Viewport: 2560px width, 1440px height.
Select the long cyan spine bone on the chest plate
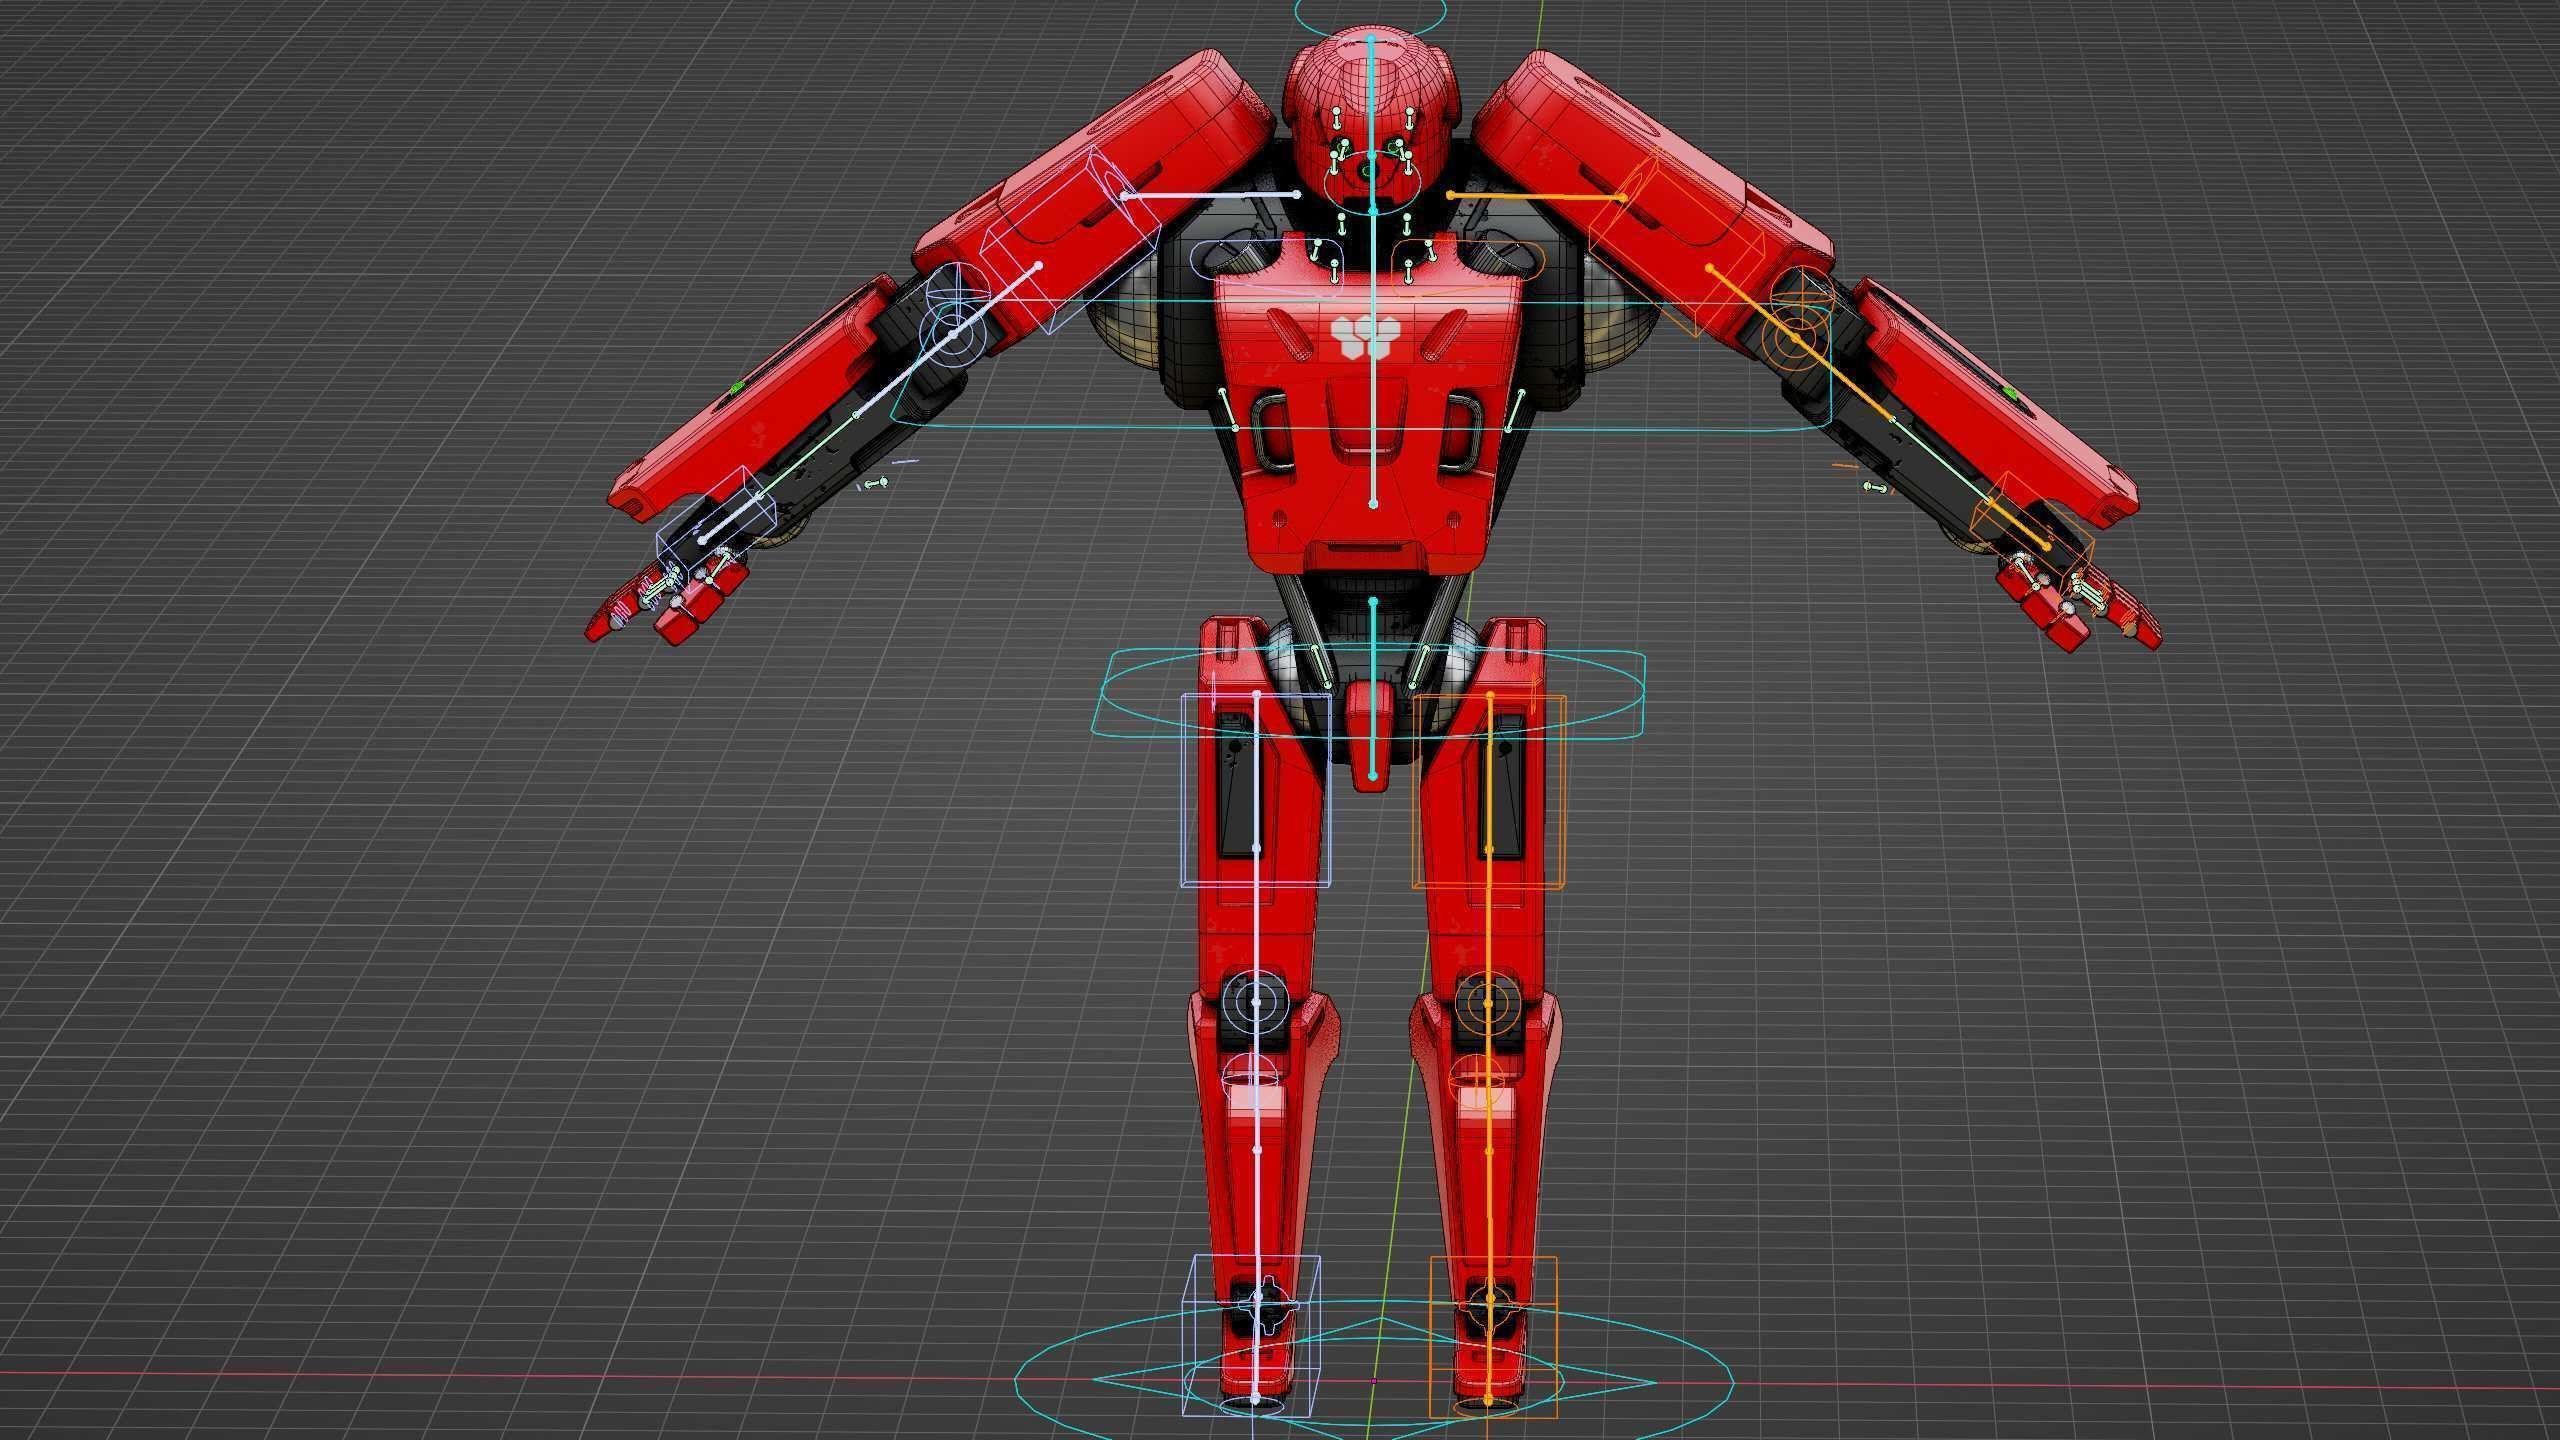[1373, 358]
